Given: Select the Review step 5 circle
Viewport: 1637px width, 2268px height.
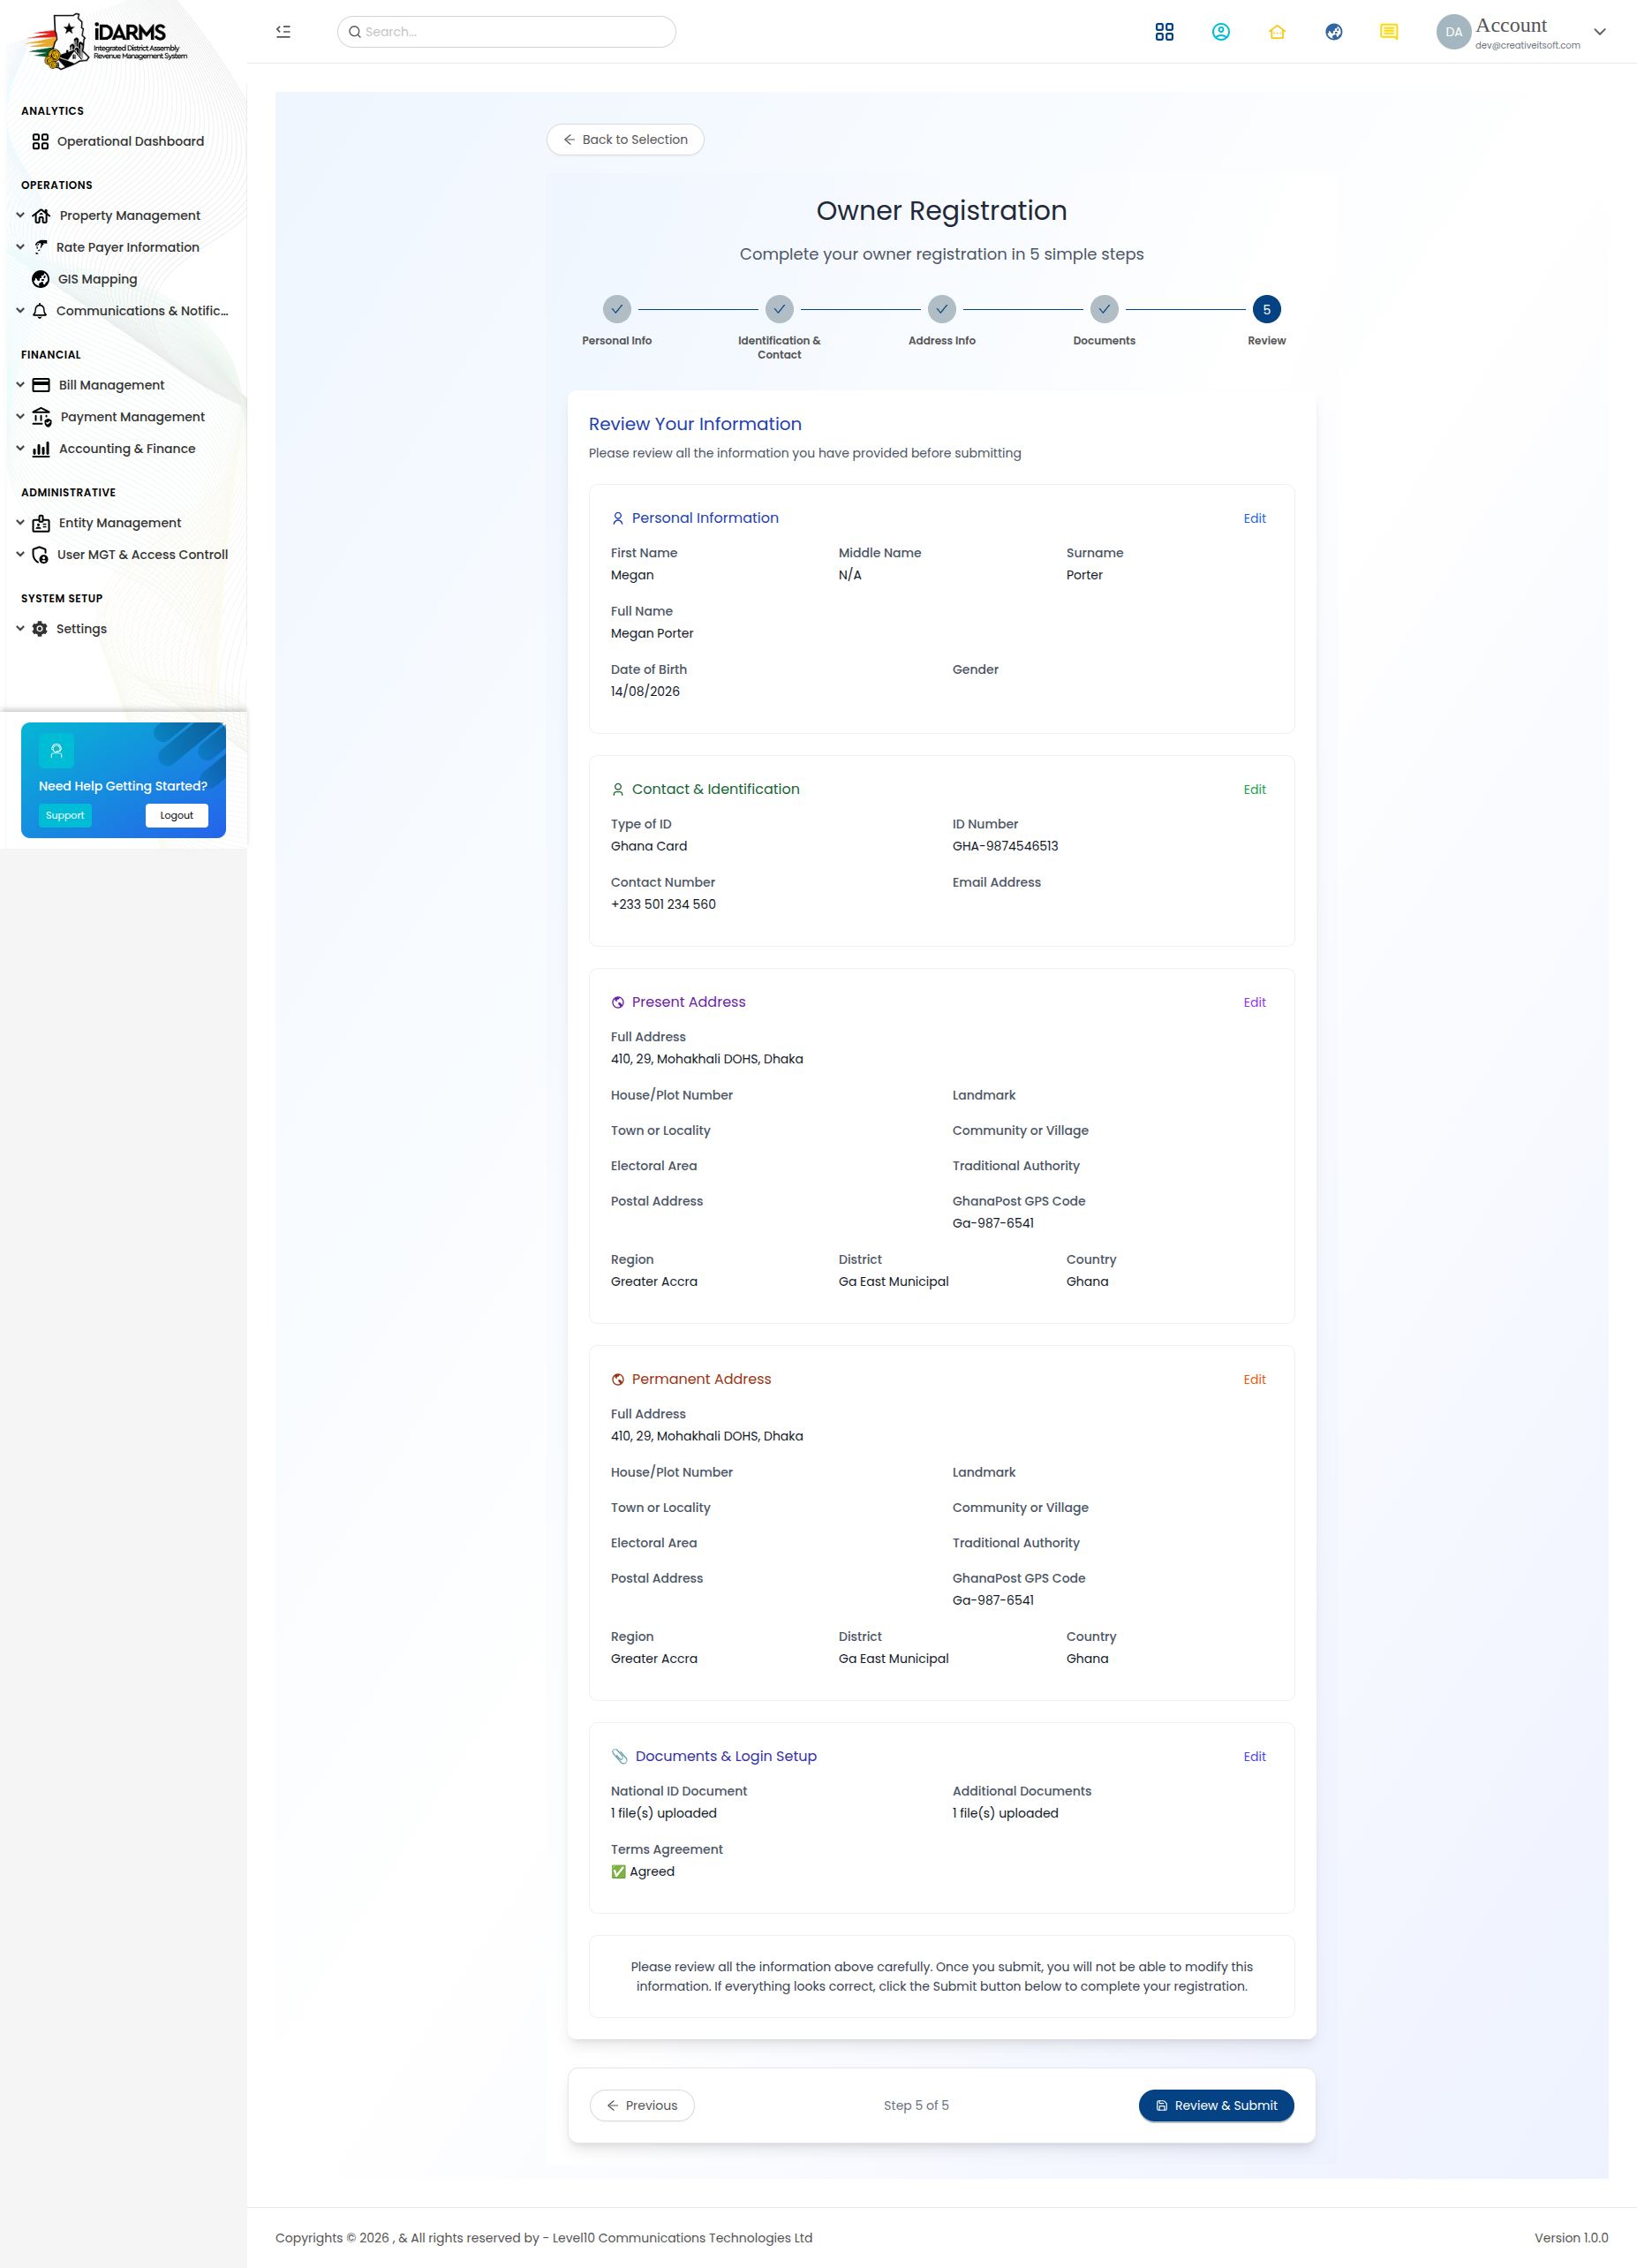Looking at the screenshot, I should tap(1266, 309).
